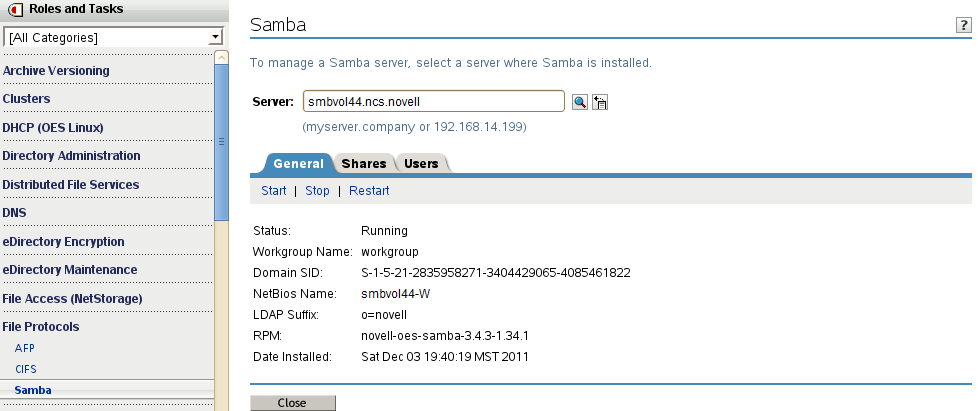
Task: Open the AFP task link
Action: [x=24, y=349]
